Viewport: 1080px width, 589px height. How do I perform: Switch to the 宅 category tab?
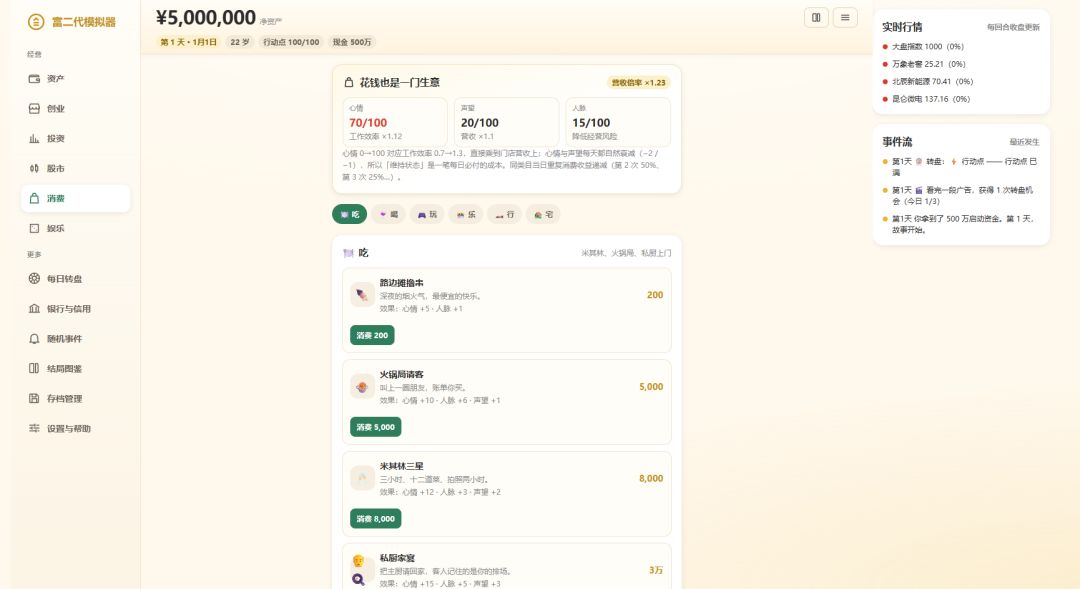pos(543,214)
